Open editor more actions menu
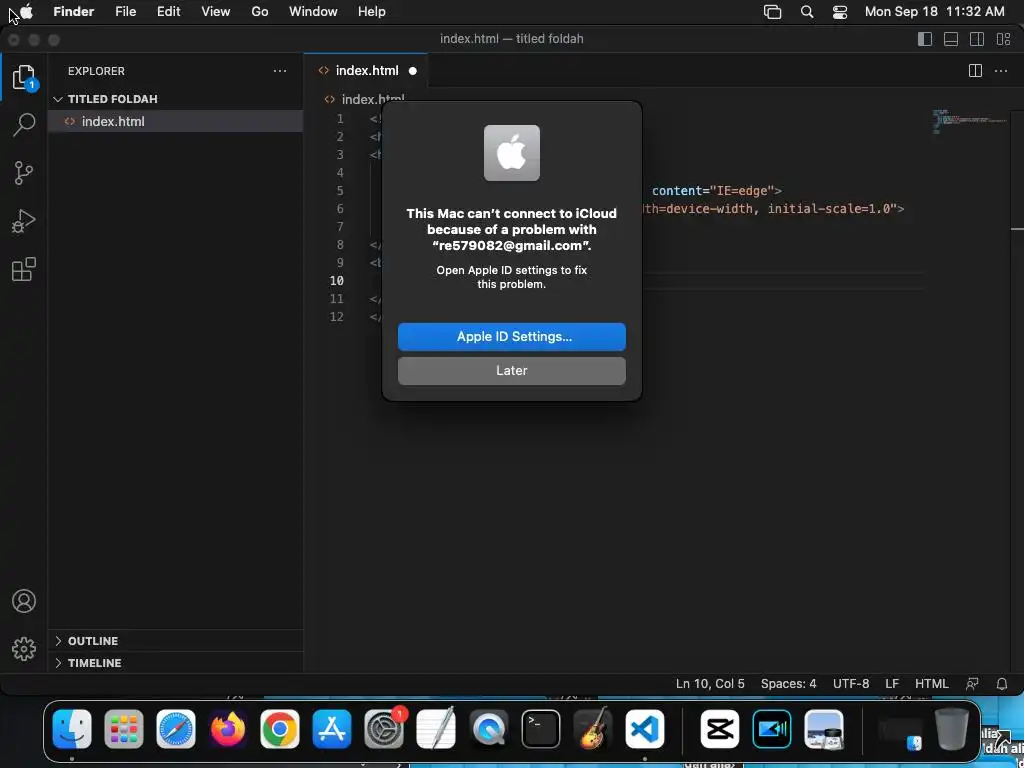Viewport: 1024px width, 768px height. (1000, 71)
